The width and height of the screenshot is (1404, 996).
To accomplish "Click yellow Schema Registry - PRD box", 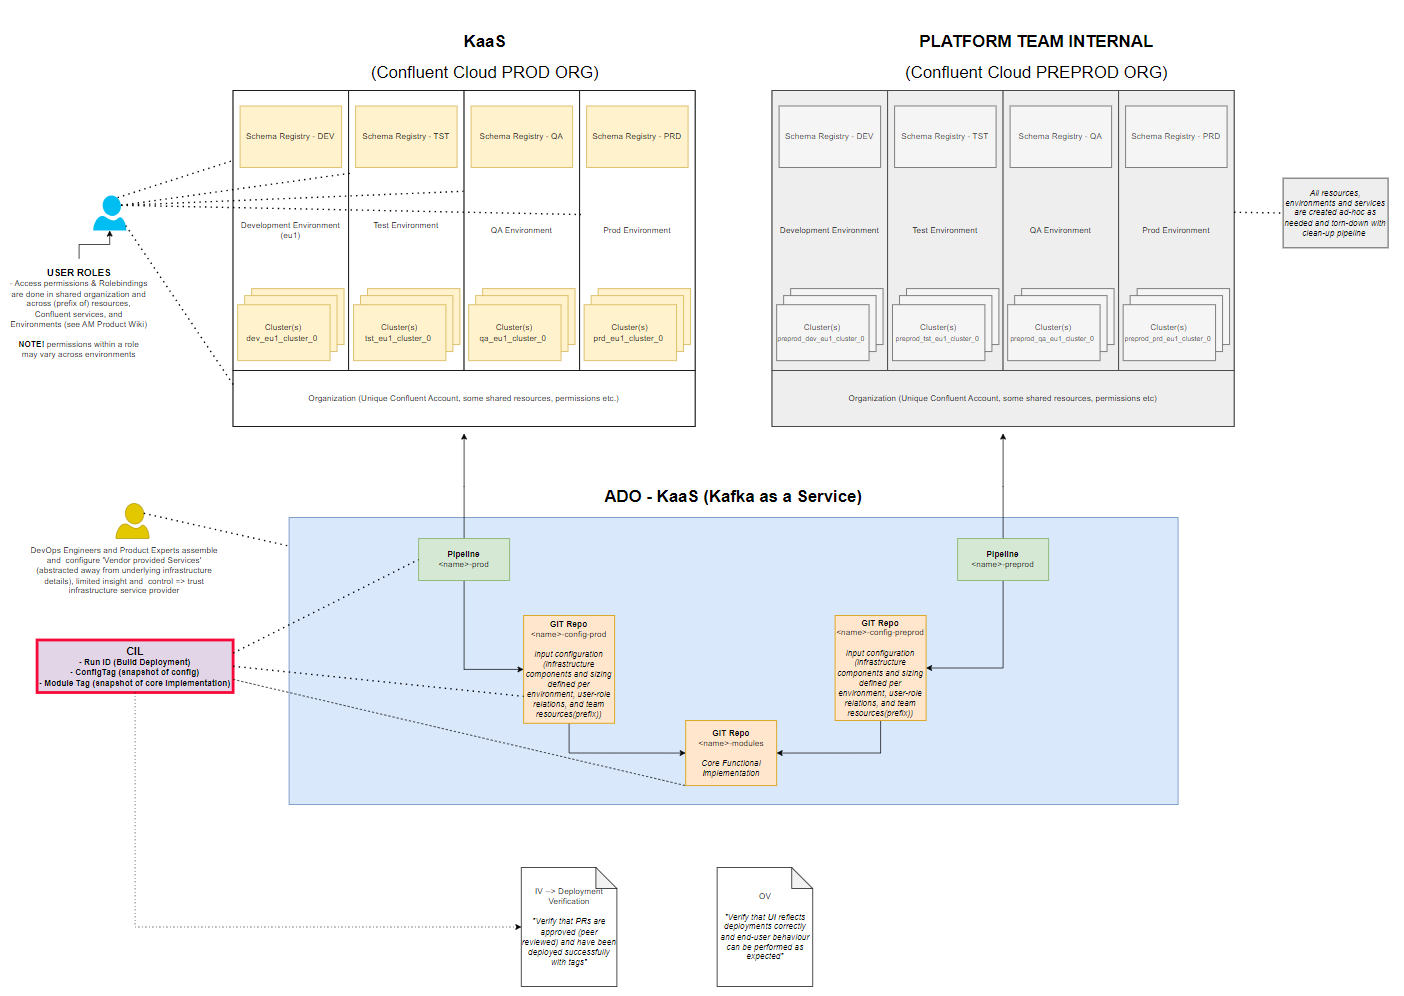I will [637, 137].
